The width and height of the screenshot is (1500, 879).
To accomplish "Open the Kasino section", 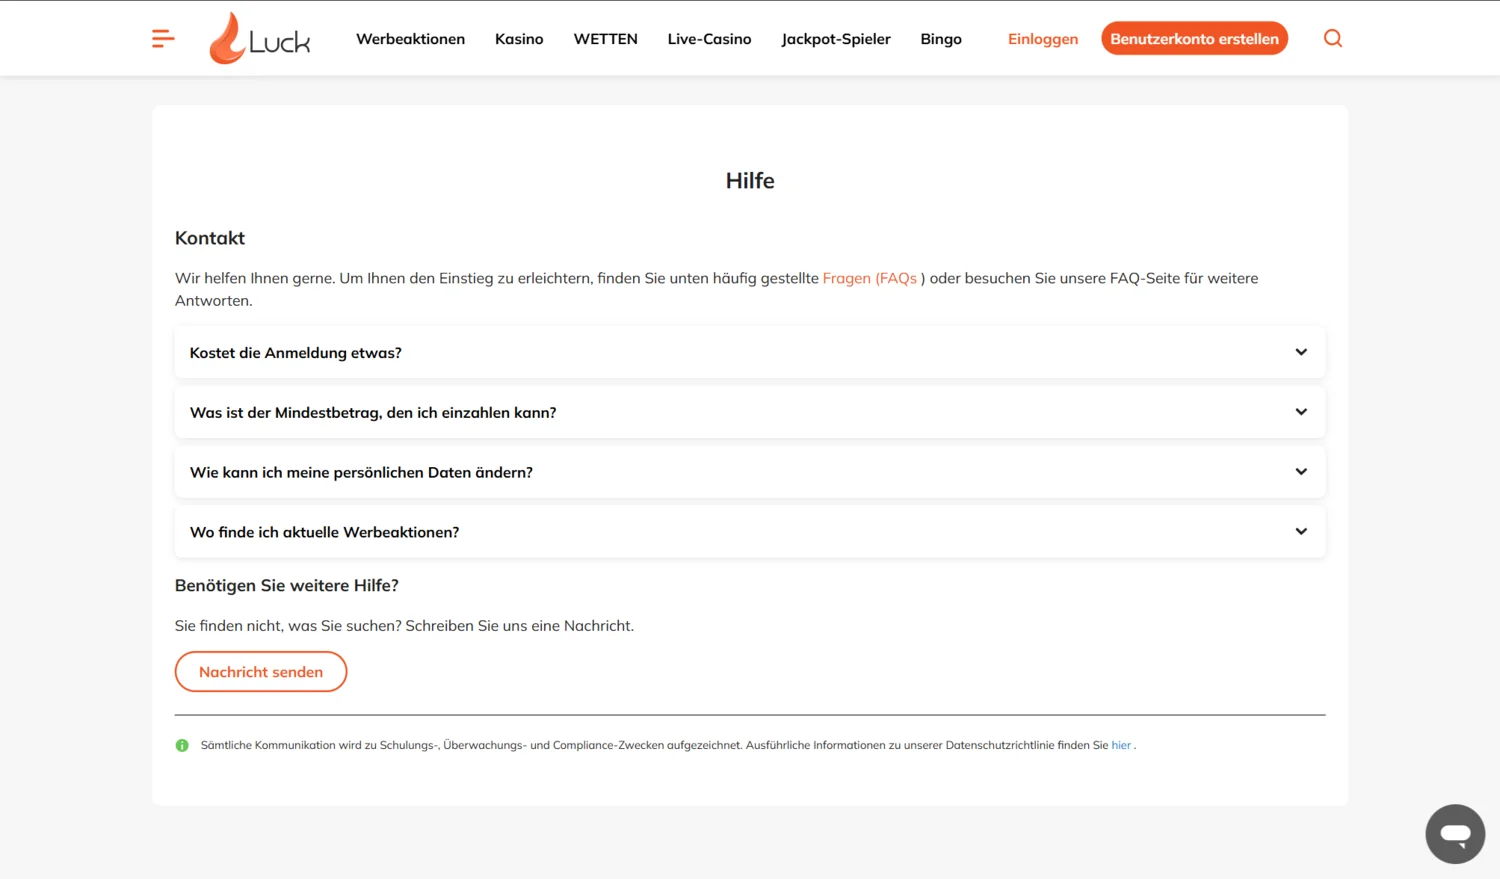I will [519, 39].
